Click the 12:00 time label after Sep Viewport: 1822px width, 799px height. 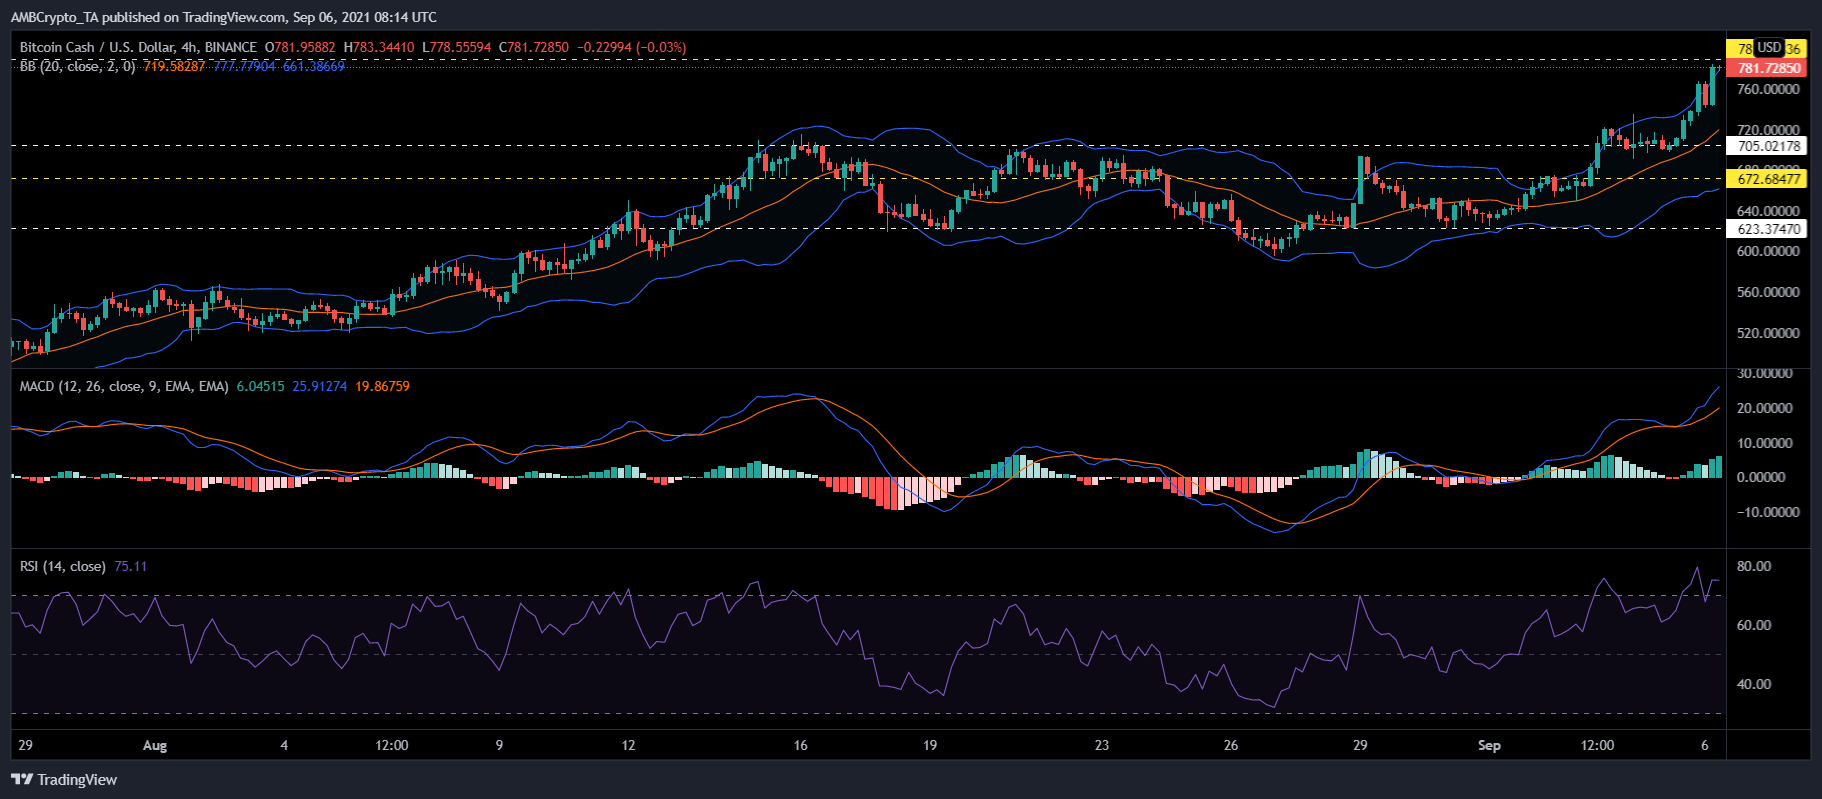point(1597,745)
